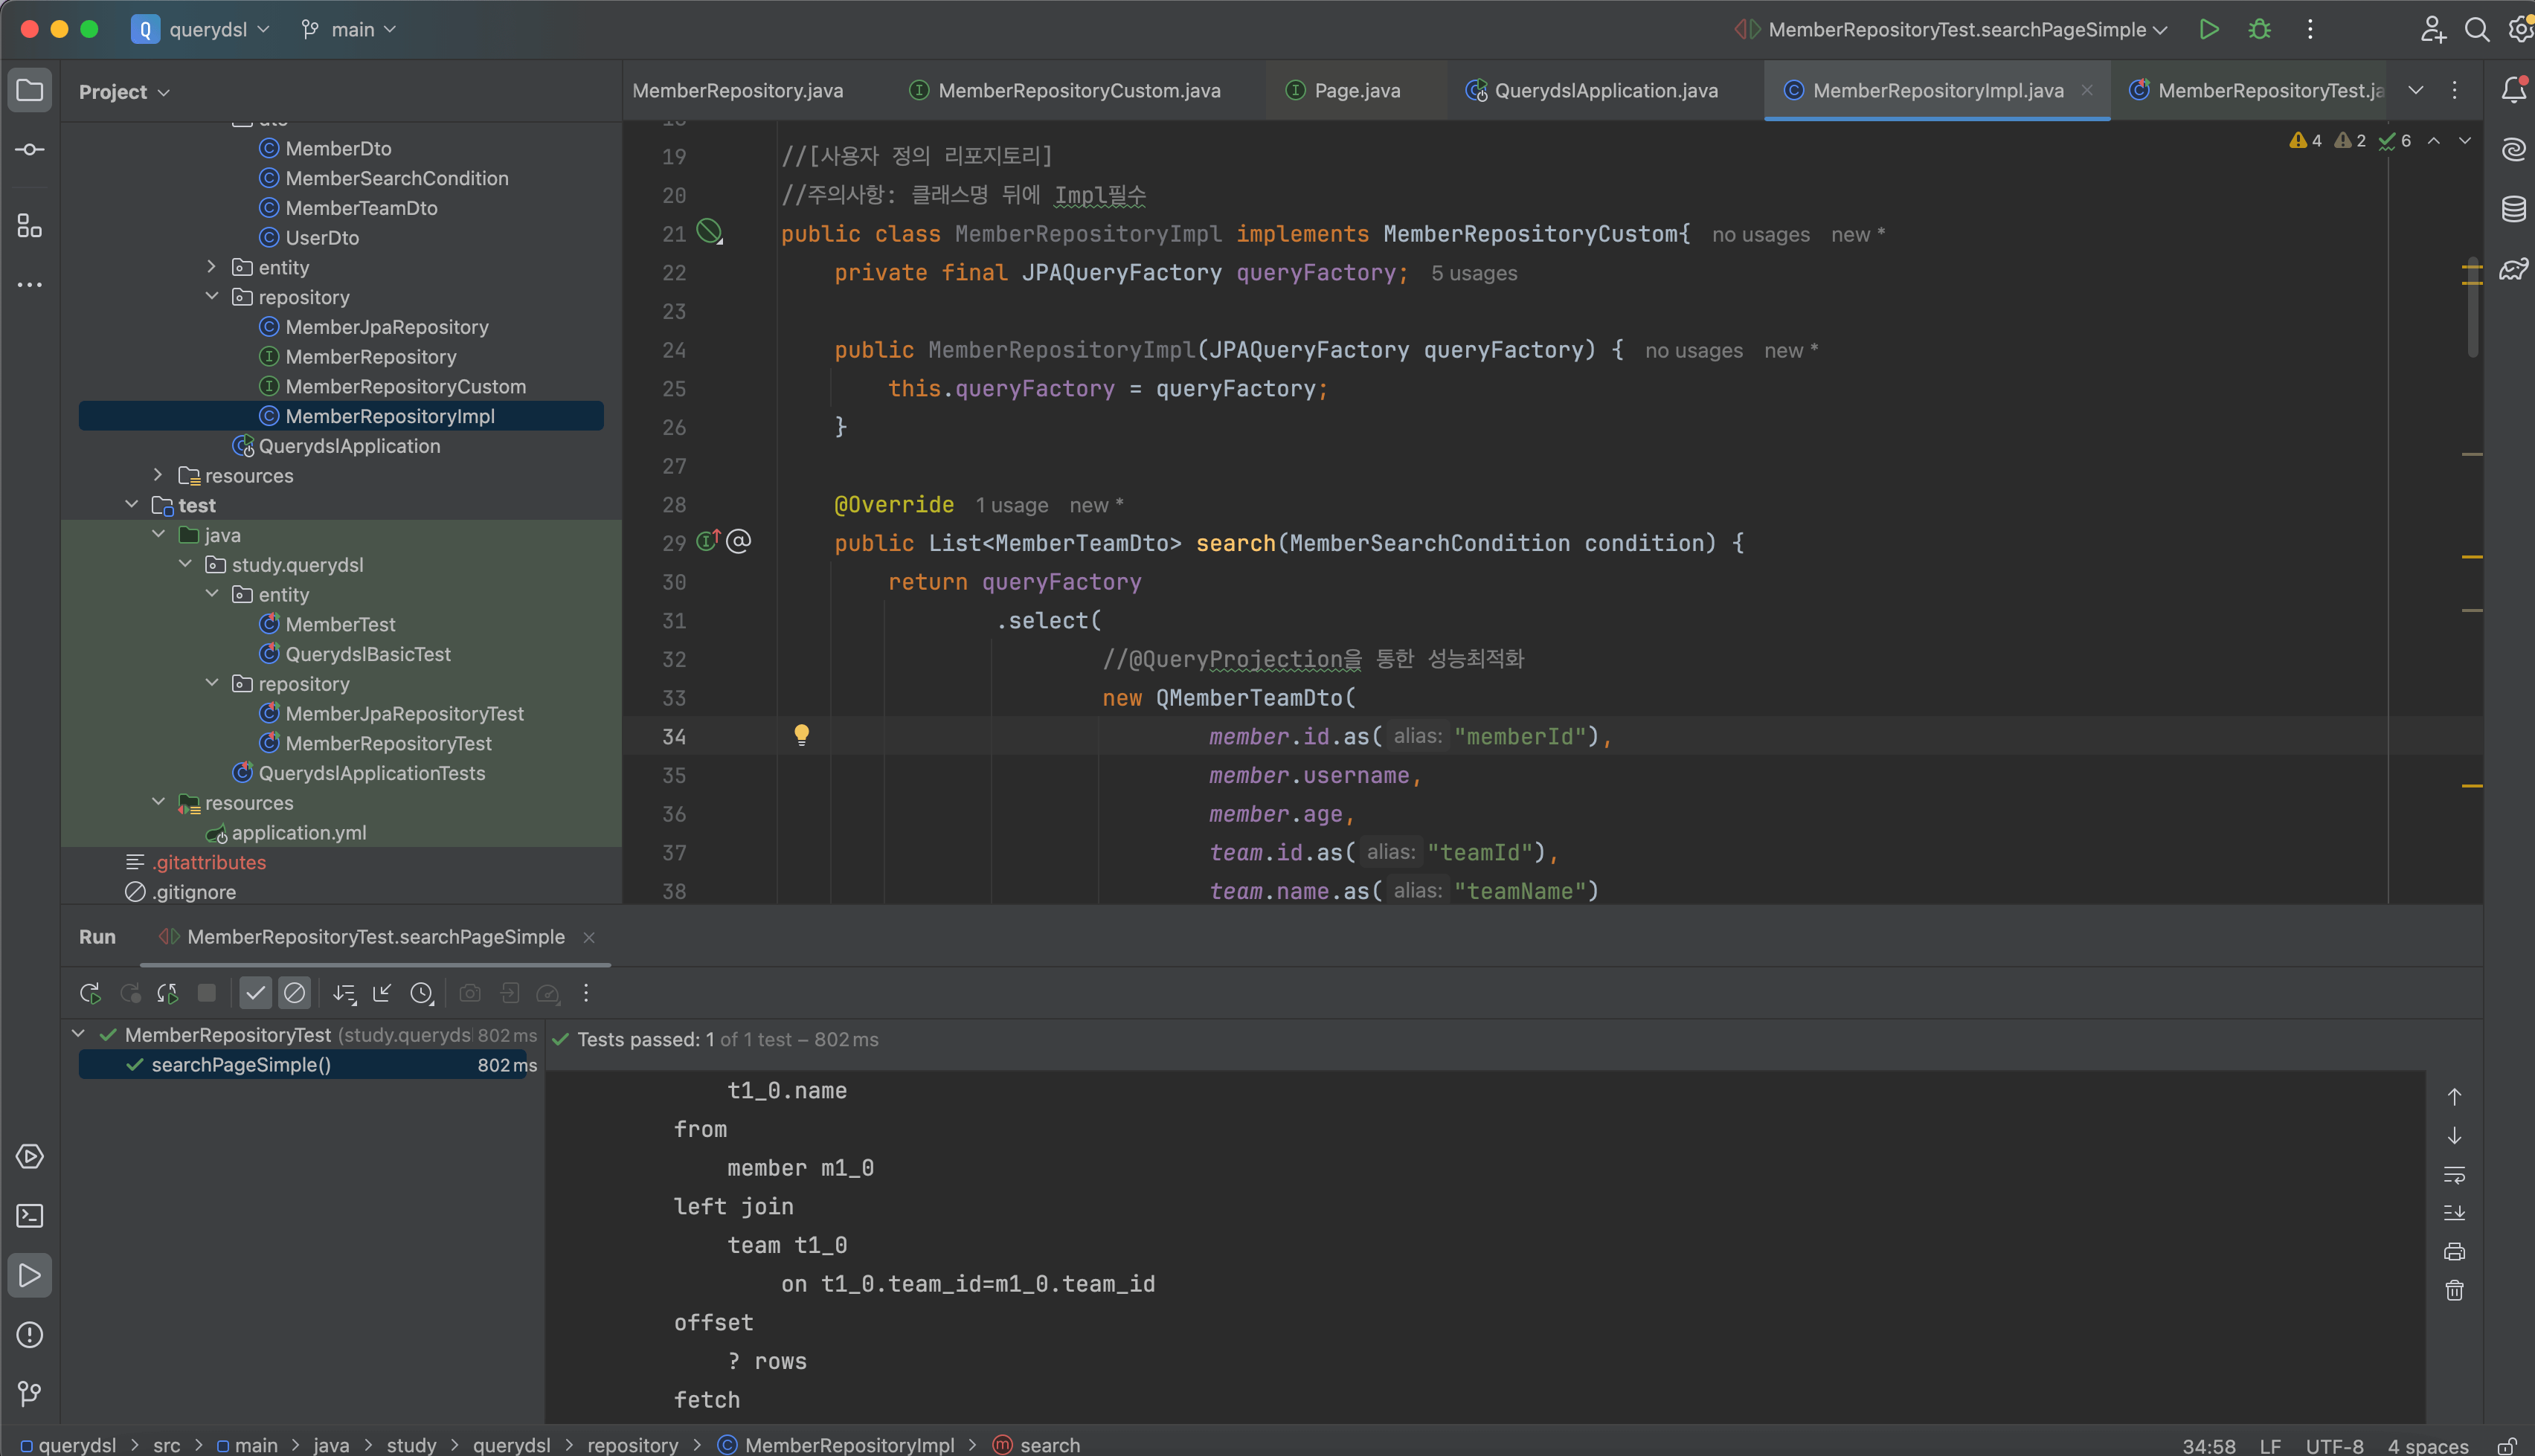Debug the configuration with the bug icon
The width and height of the screenshot is (2535, 1456).
2260,30
